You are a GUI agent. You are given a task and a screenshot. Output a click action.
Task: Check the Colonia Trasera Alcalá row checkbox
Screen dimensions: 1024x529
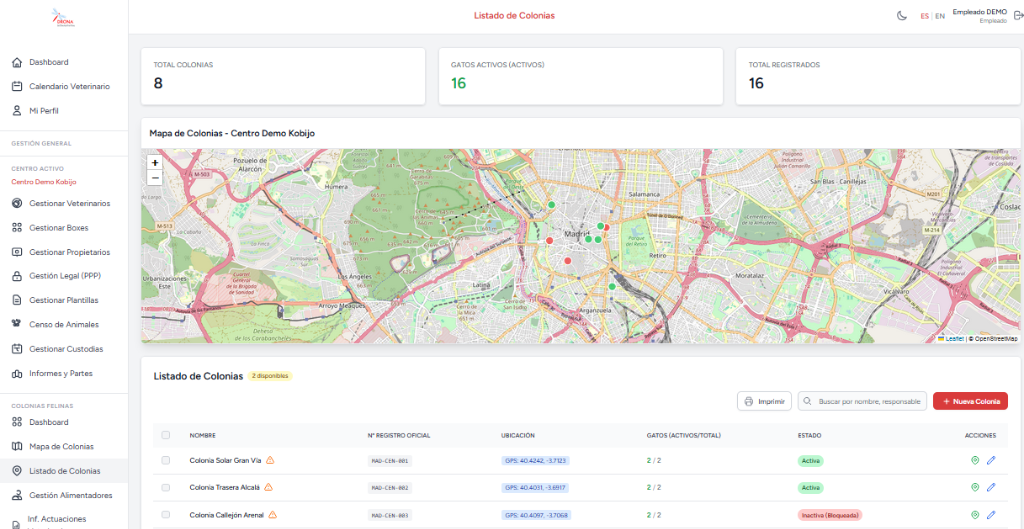coord(165,487)
